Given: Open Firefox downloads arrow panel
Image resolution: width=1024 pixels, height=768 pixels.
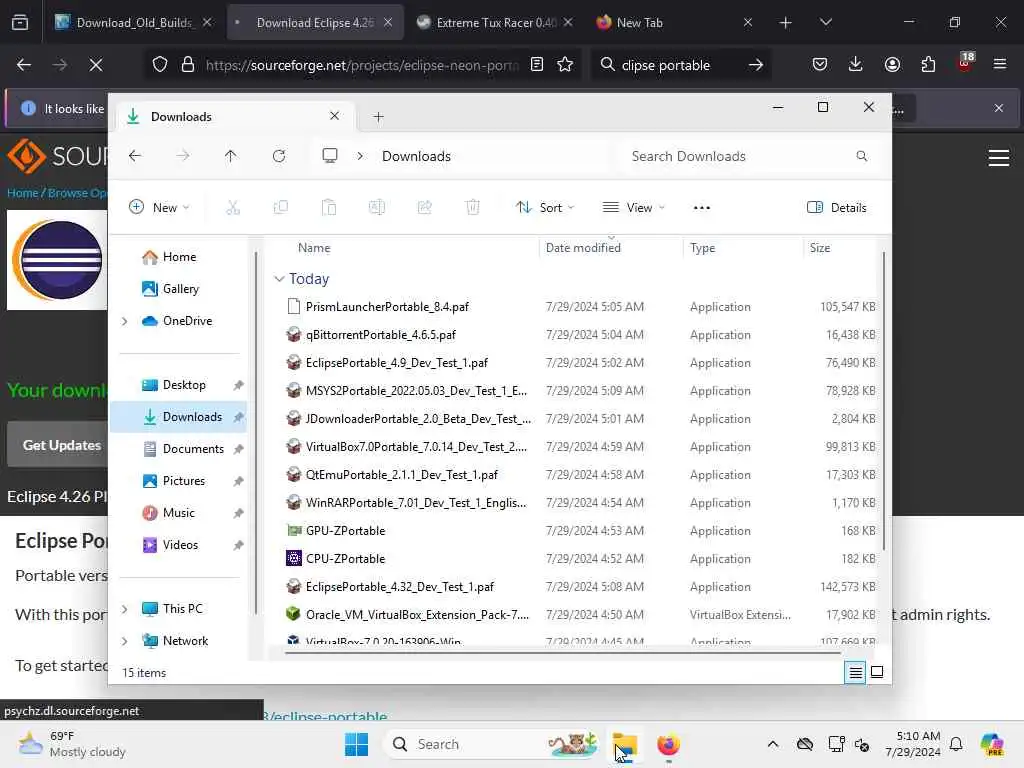Looking at the screenshot, I should pyautogui.click(x=856, y=64).
